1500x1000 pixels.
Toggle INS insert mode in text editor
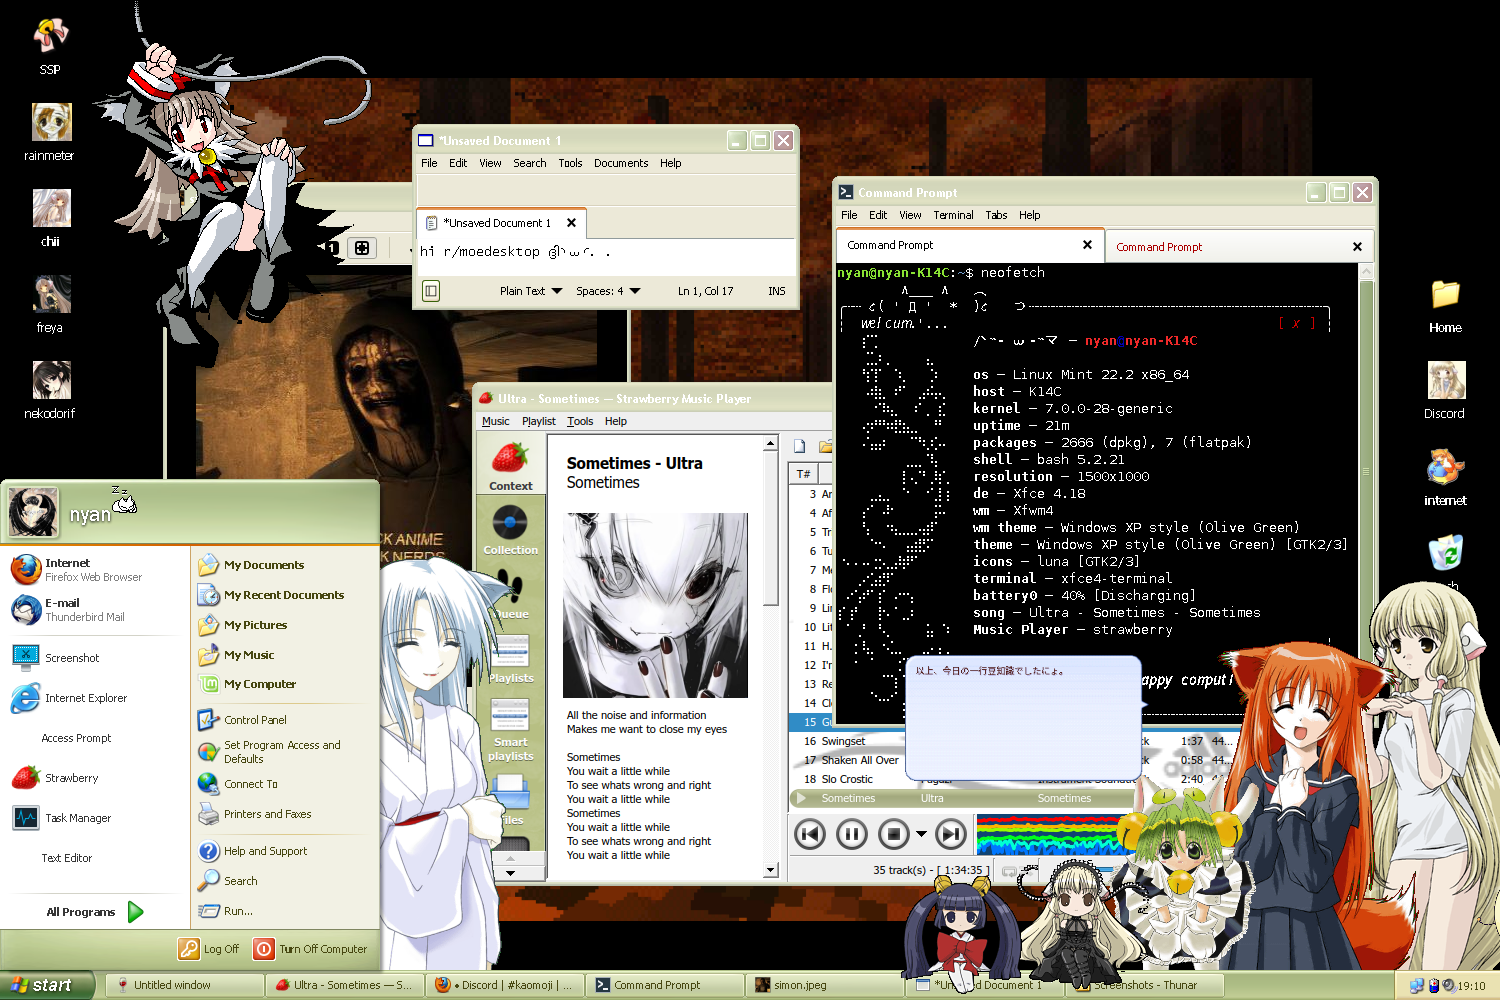tap(777, 291)
